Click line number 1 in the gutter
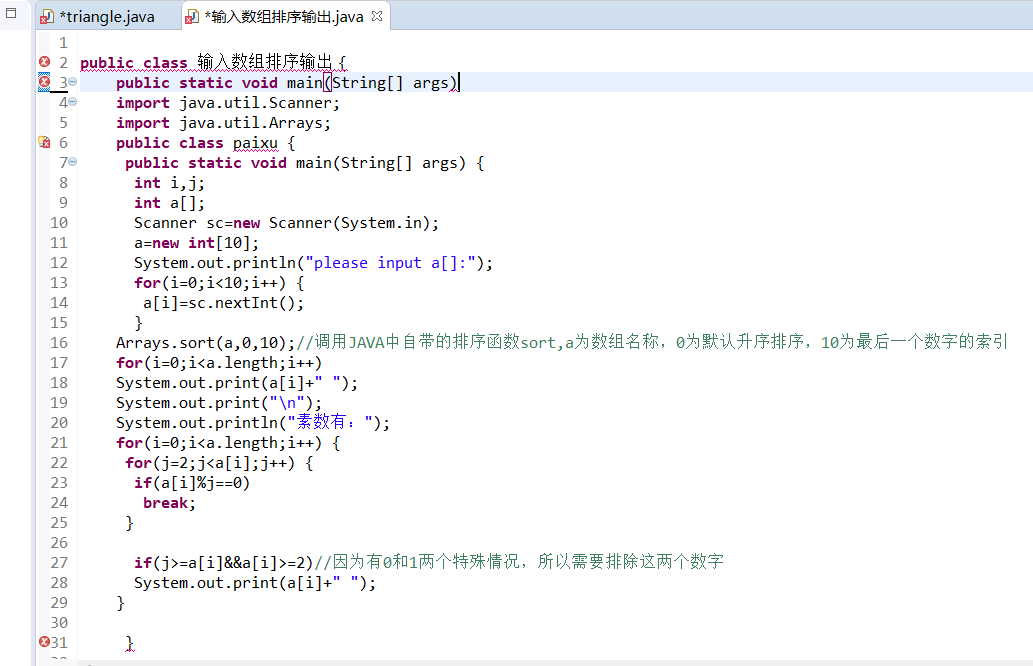The height and width of the screenshot is (666, 1033). (x=63, y=43)
